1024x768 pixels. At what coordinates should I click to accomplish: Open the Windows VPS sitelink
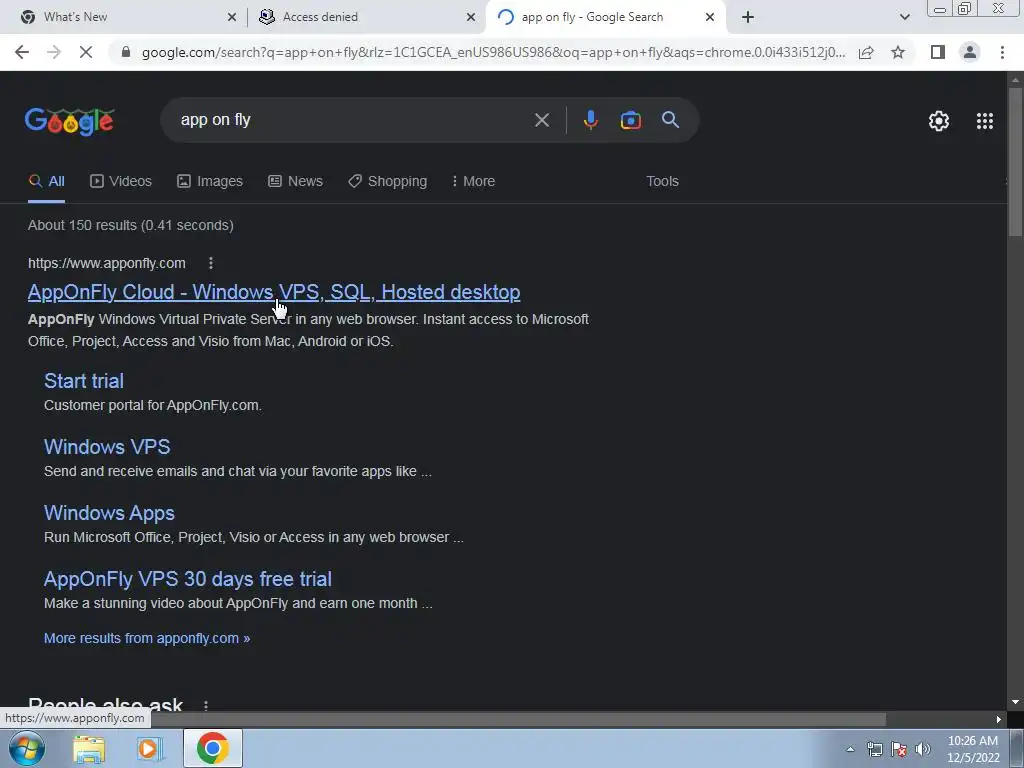coord(107,447)
